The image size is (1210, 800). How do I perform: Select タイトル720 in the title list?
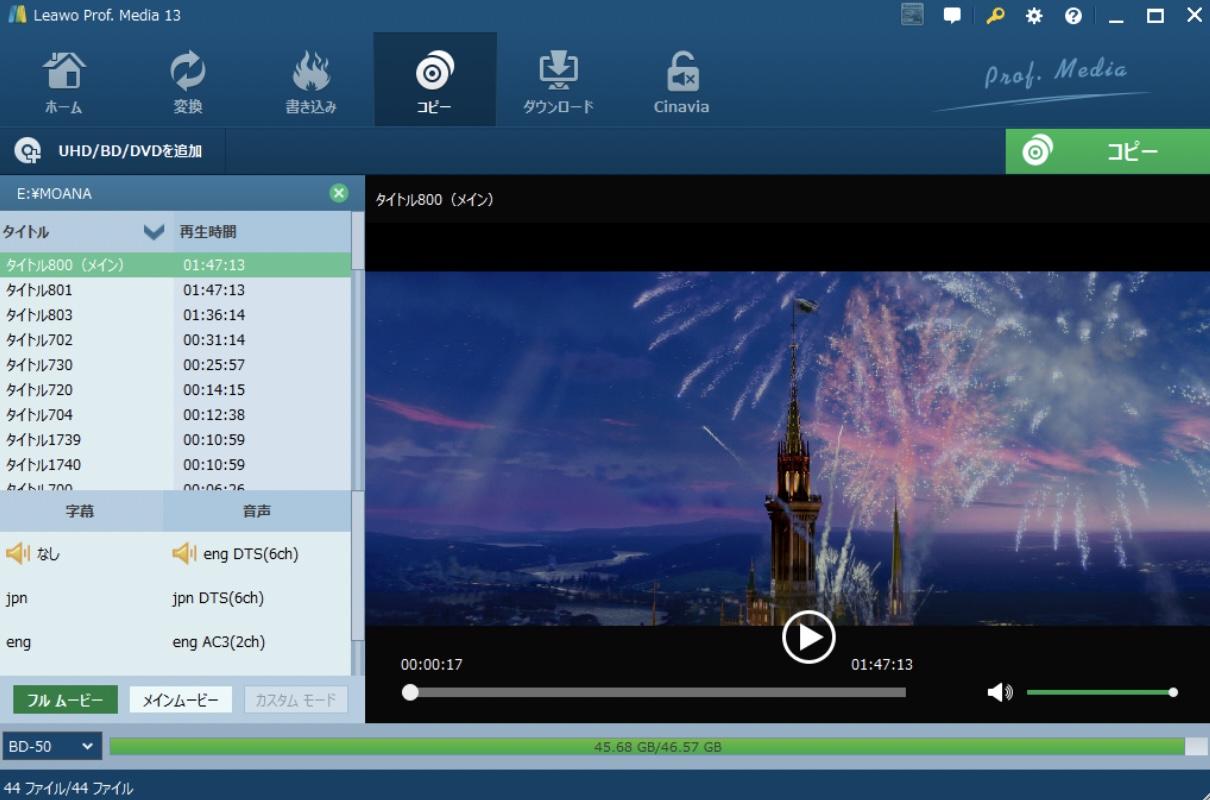point(175,390)
